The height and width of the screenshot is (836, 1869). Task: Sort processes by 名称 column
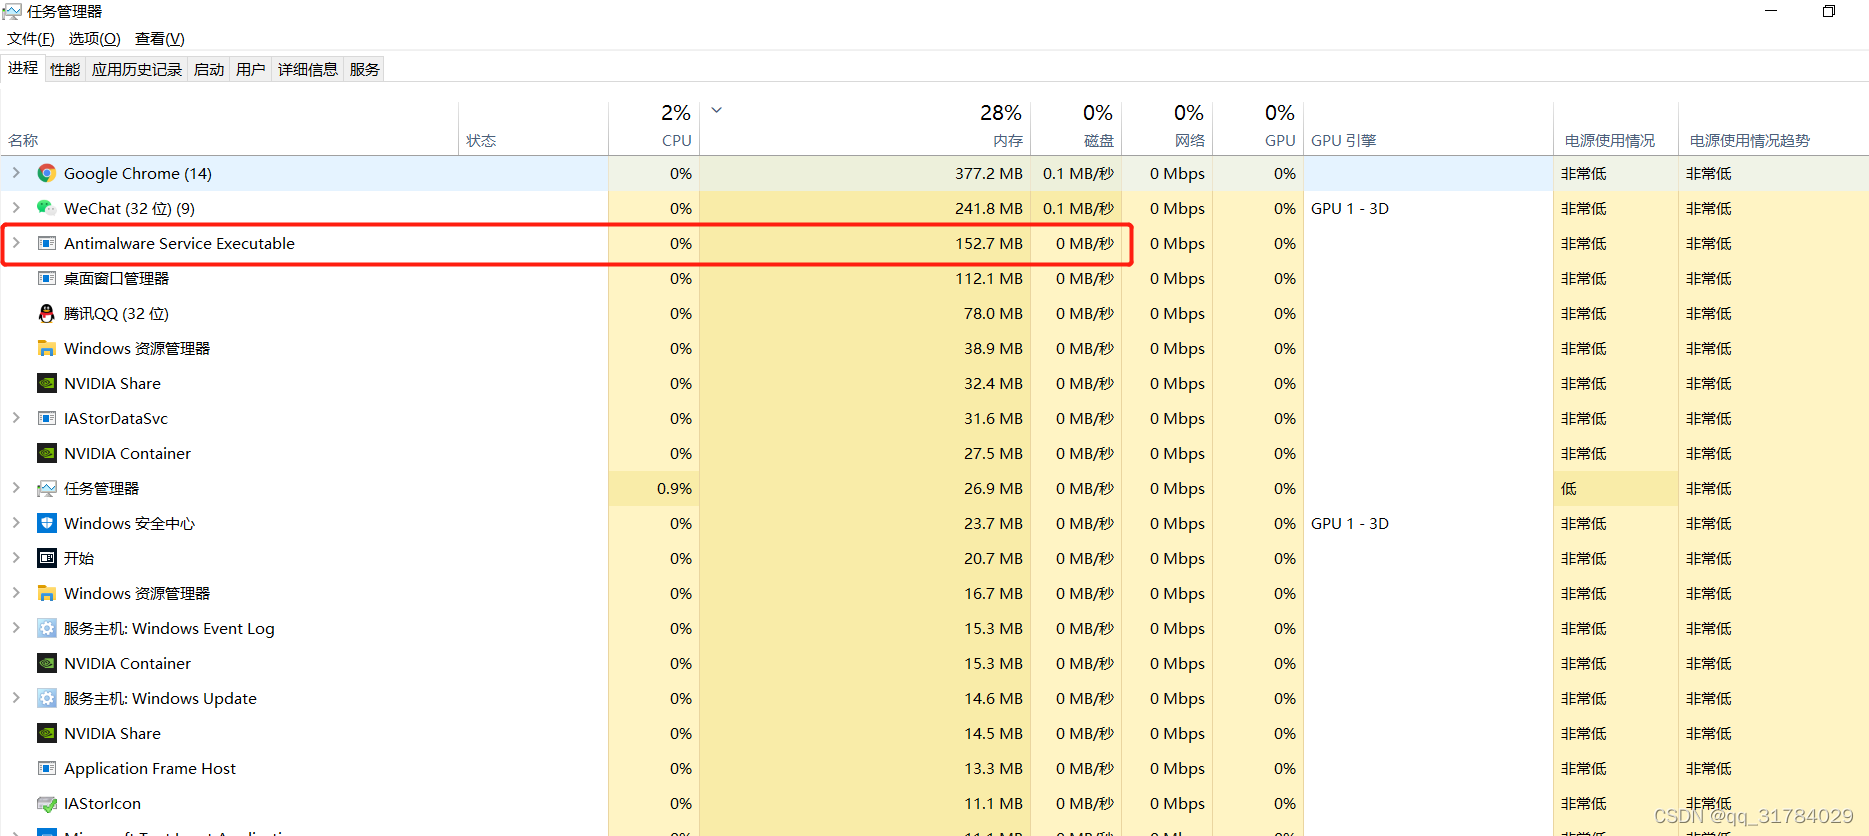pos(230,128)
